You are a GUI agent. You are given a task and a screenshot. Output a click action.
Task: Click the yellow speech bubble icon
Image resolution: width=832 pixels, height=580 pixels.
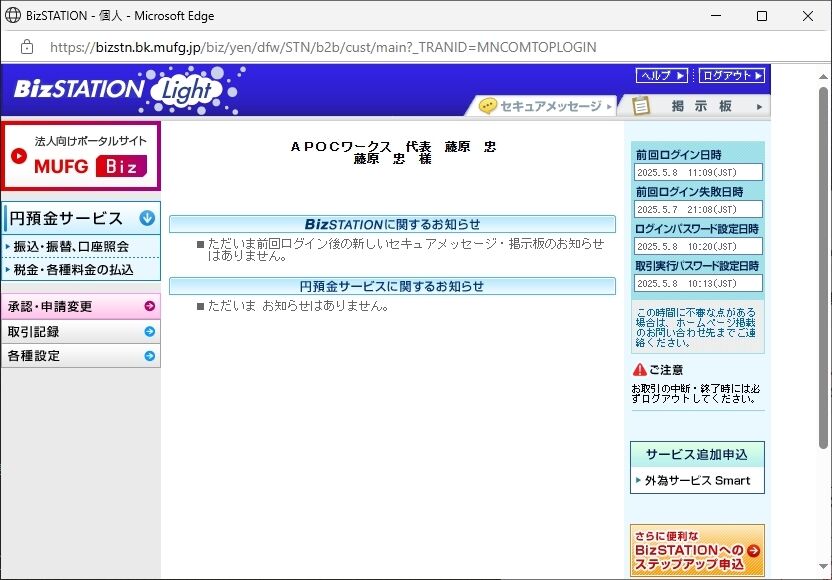click(487, 106)
